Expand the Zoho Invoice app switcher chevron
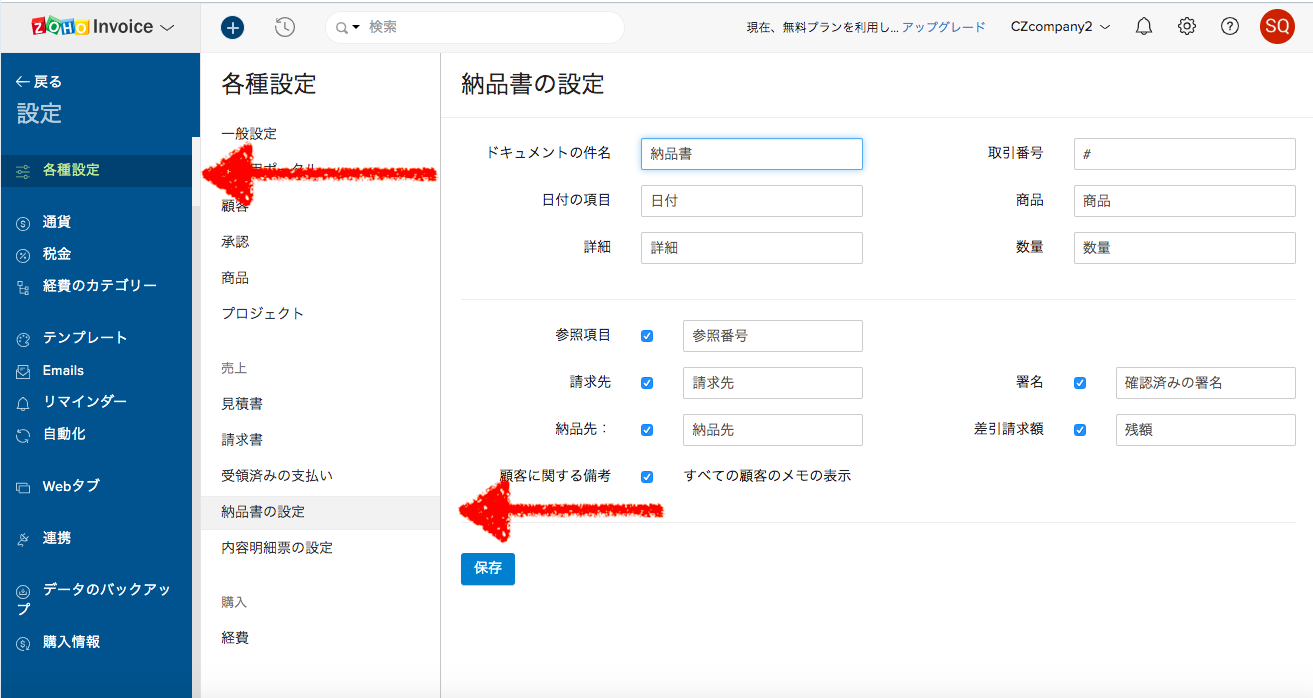1313x698 pixels. tap(167, 28)
